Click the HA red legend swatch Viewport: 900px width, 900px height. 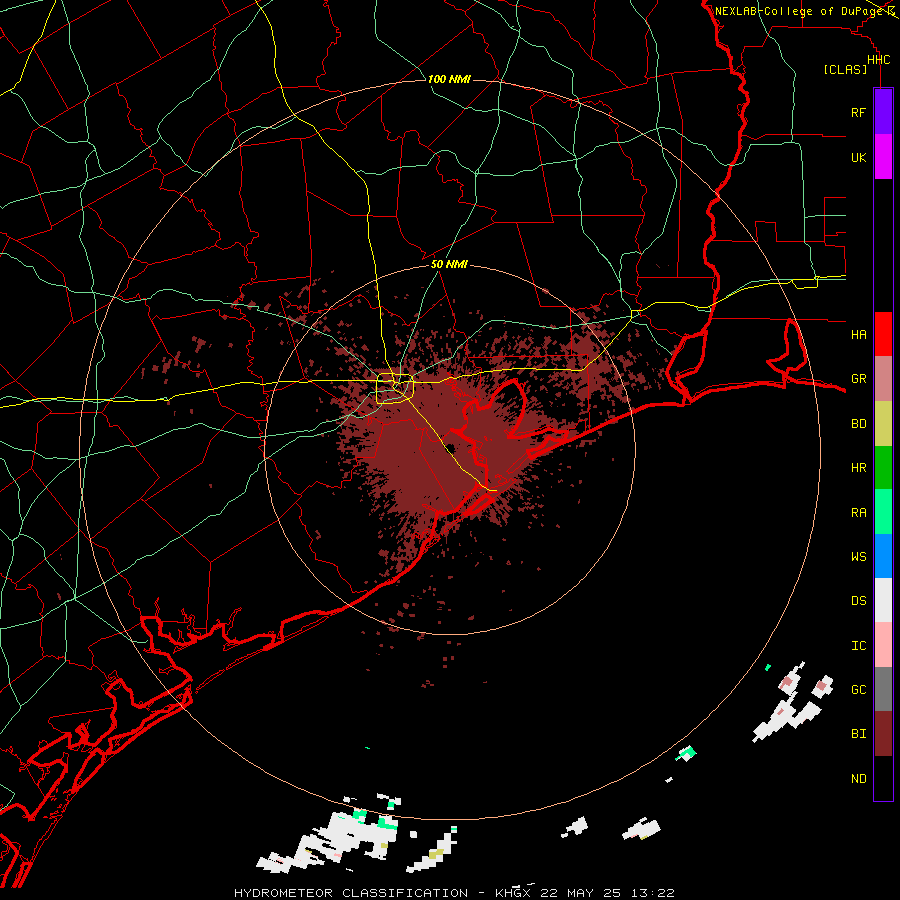883,334
